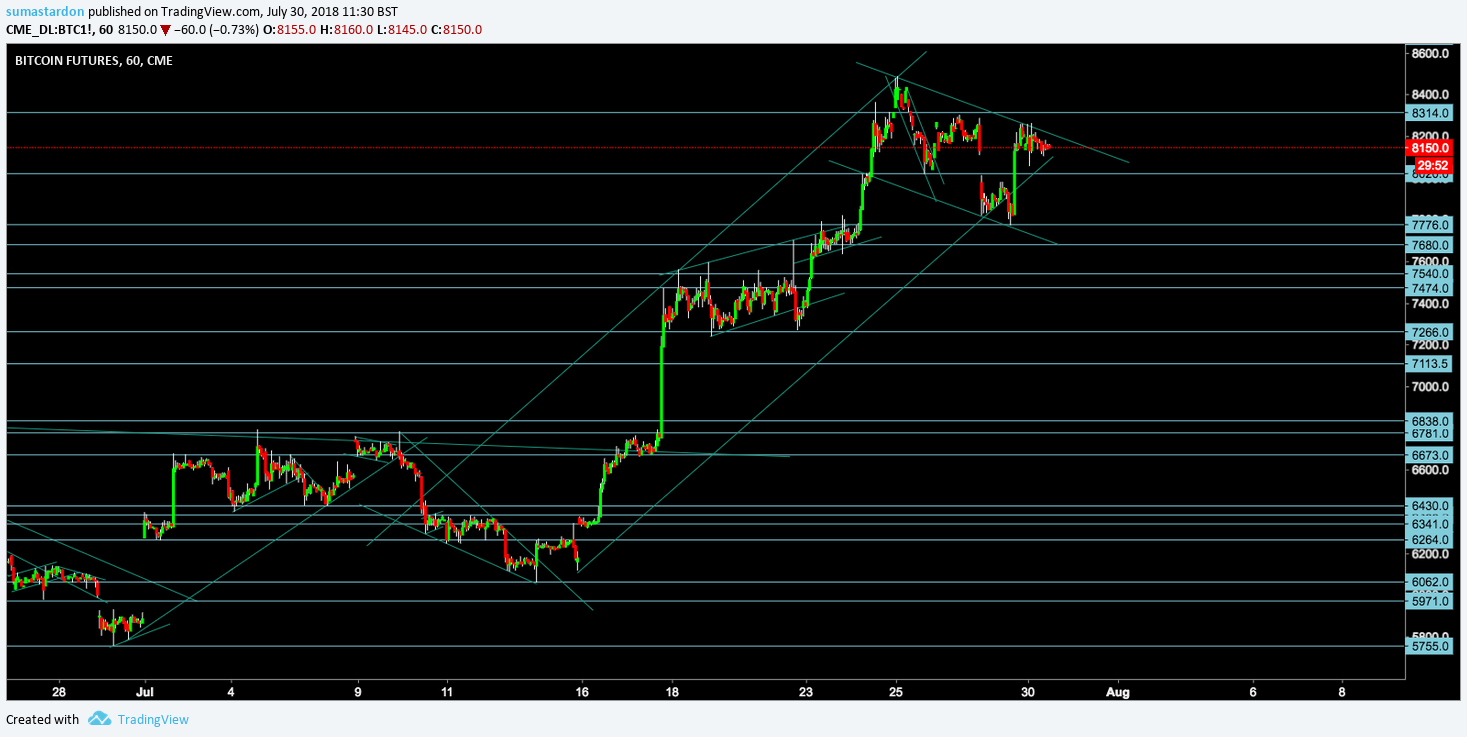
Task: Click the 30 date label on time axis
Action: pos(1029,691)
